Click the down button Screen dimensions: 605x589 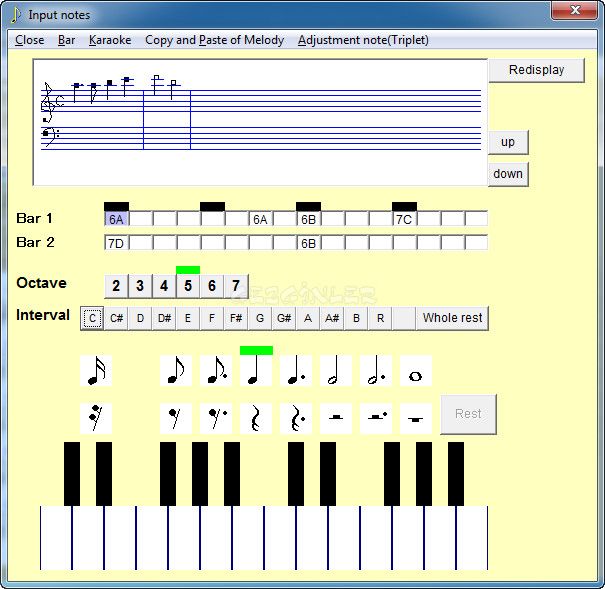click(x=508, y=174)
